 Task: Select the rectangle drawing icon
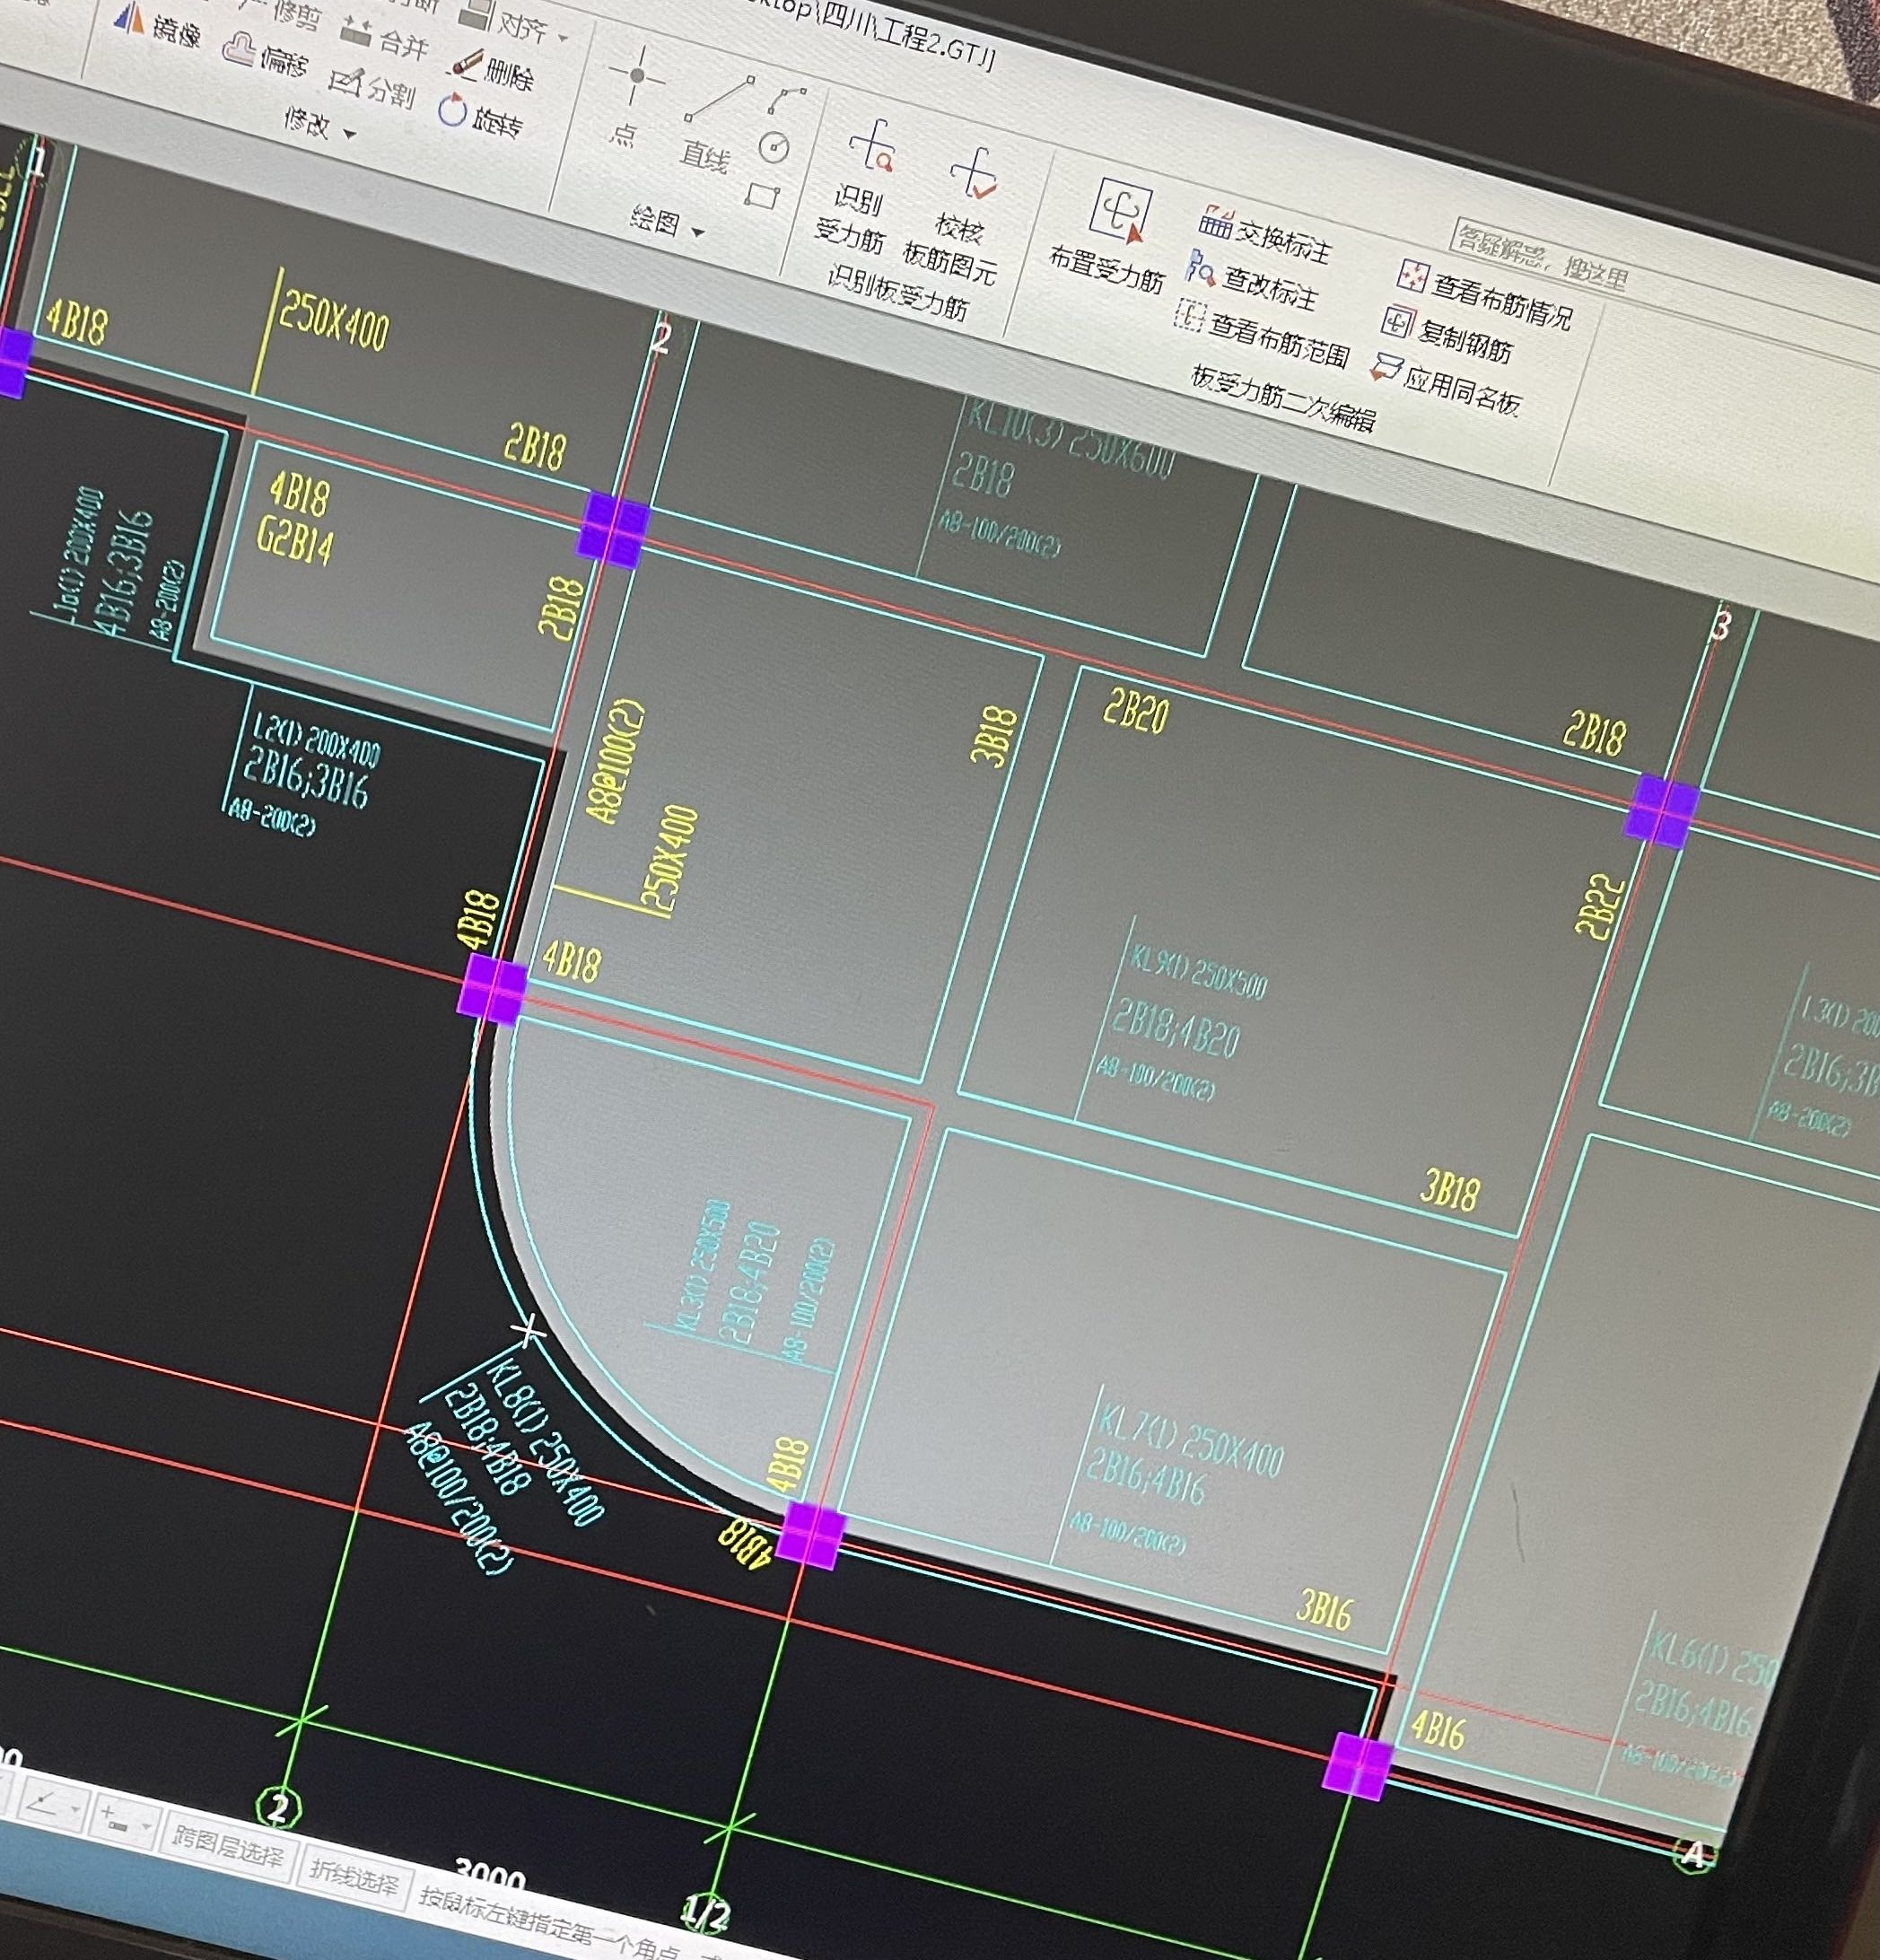pos(762,195)
